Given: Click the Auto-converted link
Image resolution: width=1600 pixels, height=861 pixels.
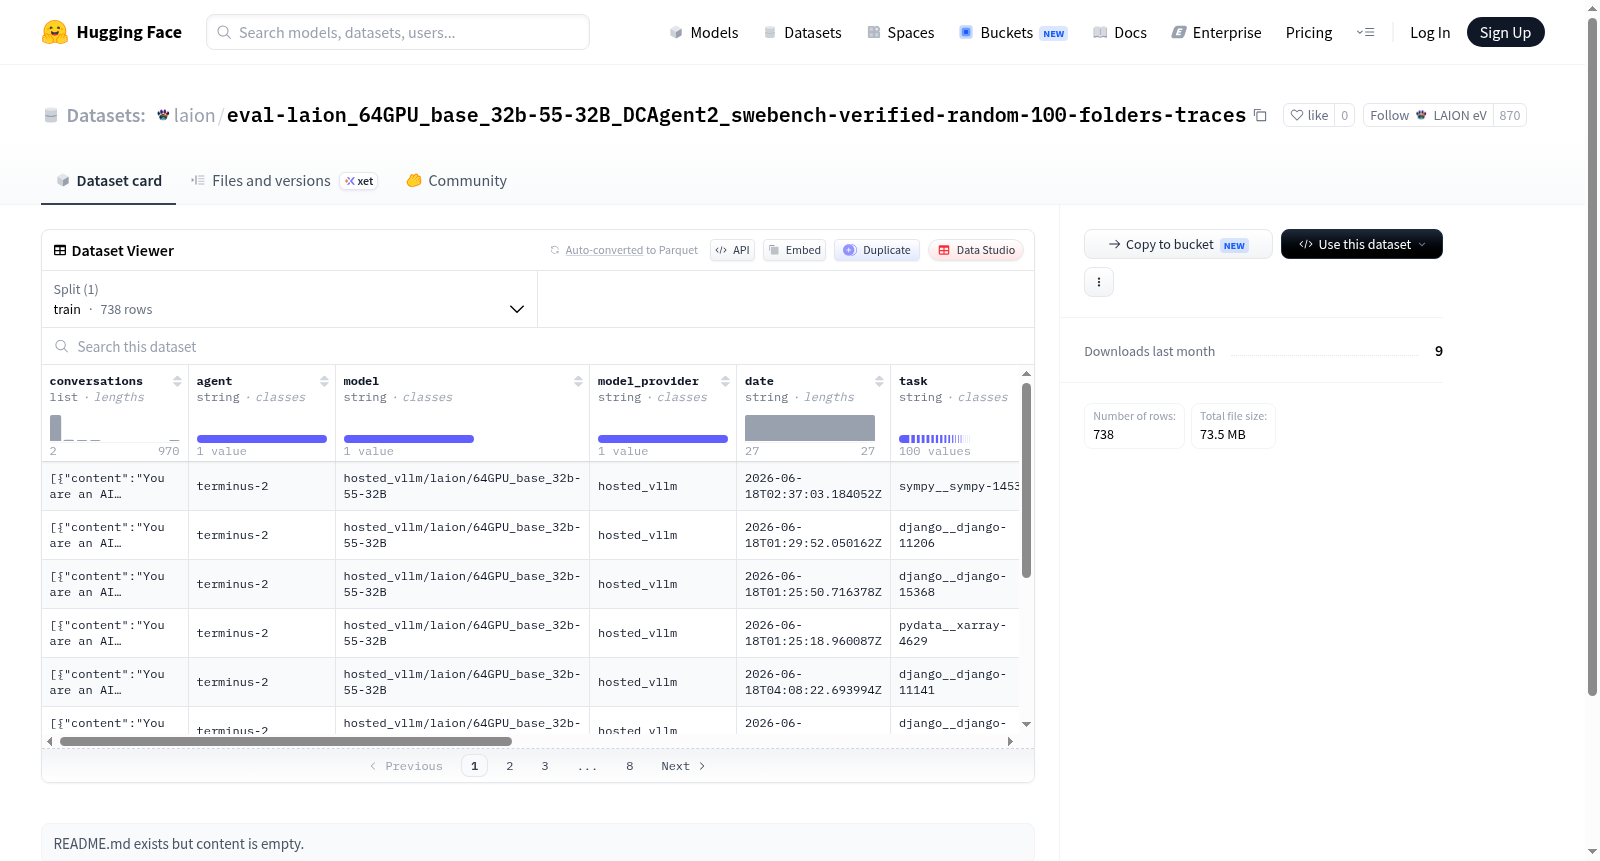Looking at the screenshot, I should click(x=604, y=250).
